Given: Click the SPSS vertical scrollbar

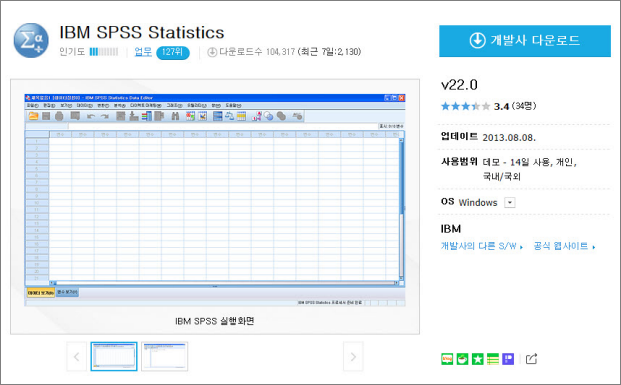Looking at the screenshot, I should coord(401,209).
